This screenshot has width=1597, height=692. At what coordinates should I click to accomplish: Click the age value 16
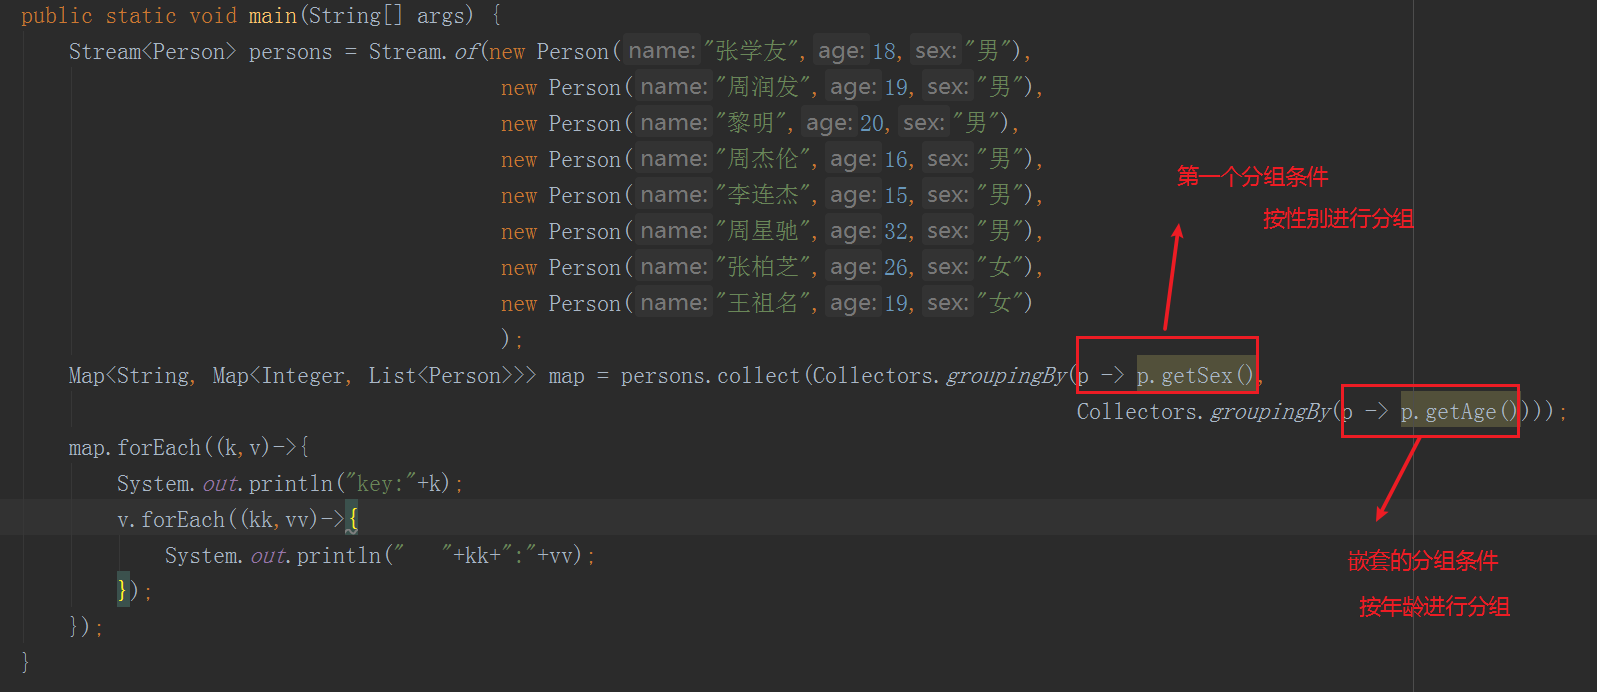(896, 160)
